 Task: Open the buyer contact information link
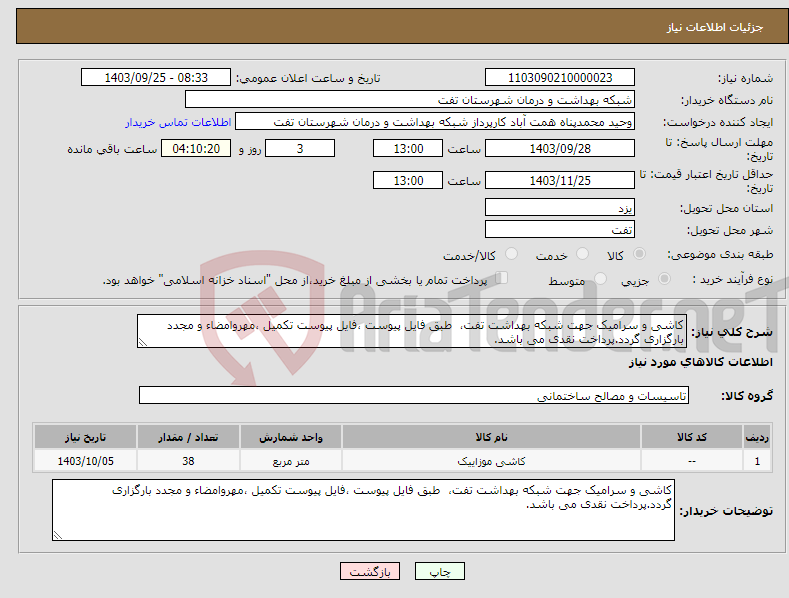[178, 122]
